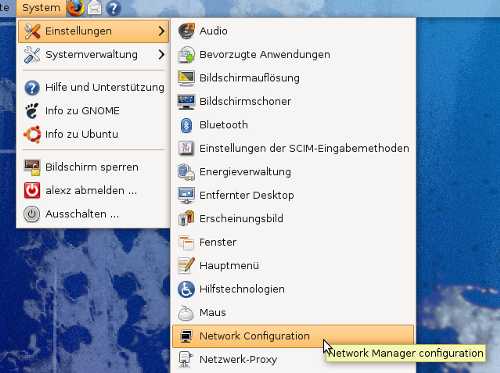Click the Bevorzugte Anwendungen icon

186,55
